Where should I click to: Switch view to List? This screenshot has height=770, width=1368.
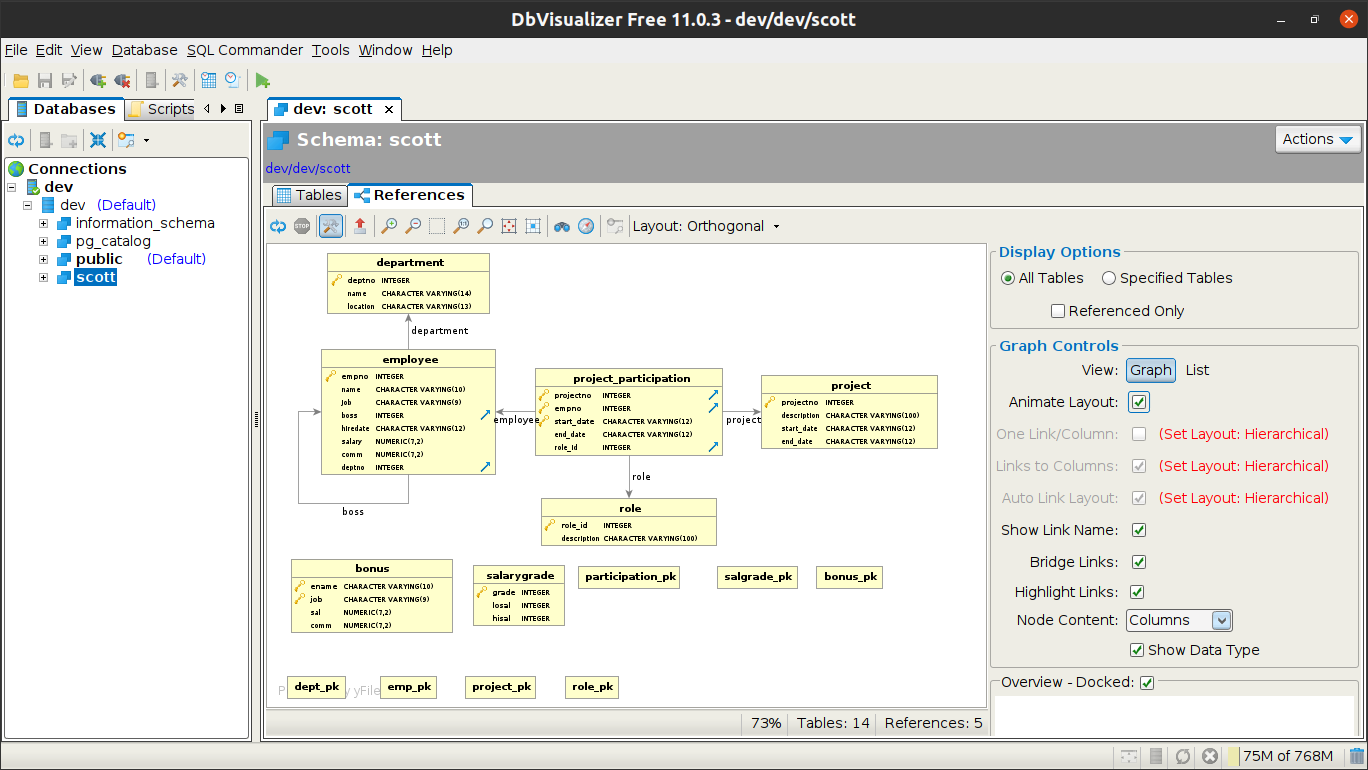tap(1197, 370)
